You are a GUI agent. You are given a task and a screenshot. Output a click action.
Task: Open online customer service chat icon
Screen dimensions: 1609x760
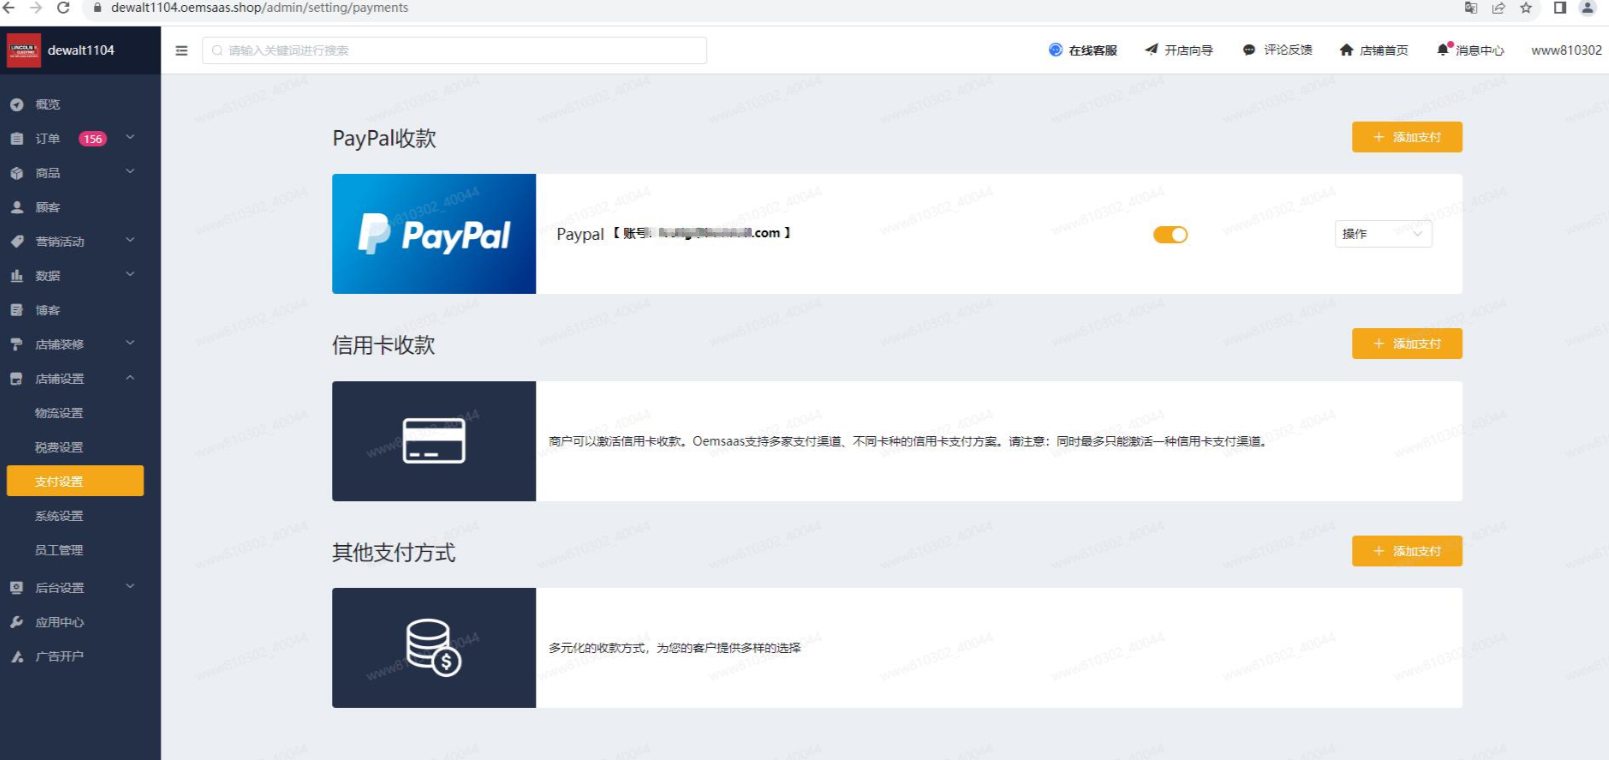(x=1055, y=50)
